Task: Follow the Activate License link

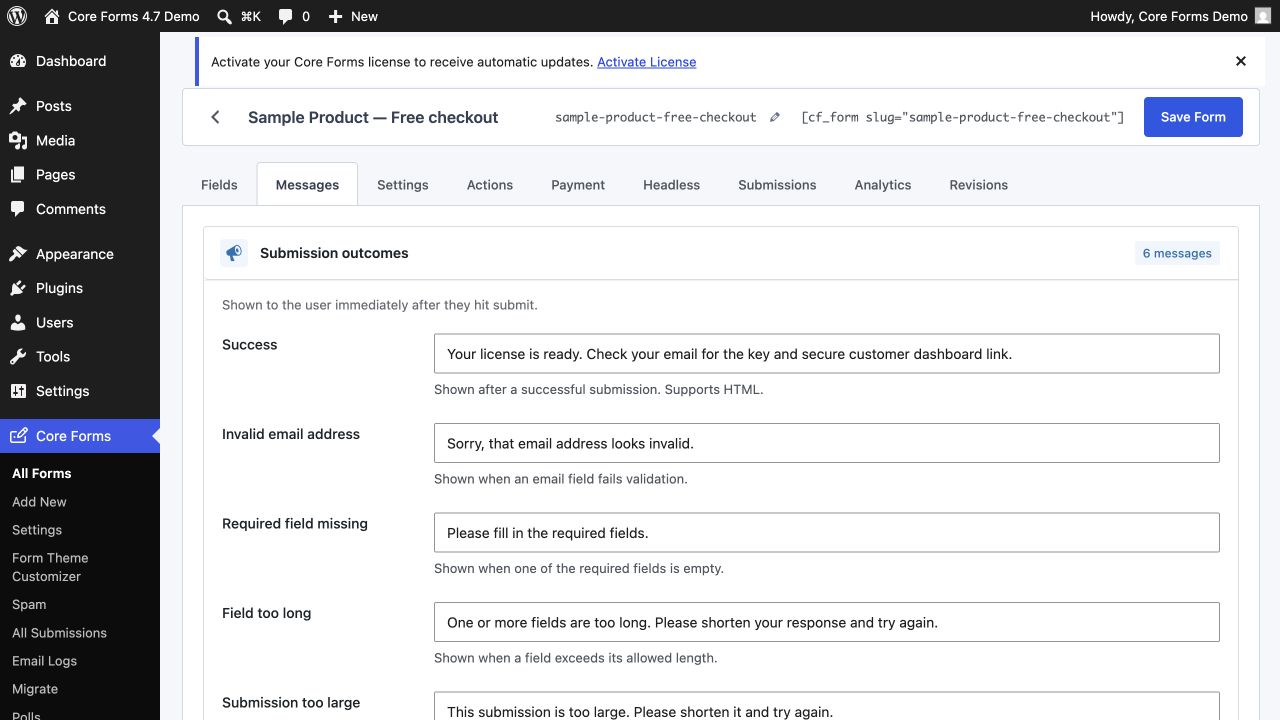Action: (x=646, y=62)
